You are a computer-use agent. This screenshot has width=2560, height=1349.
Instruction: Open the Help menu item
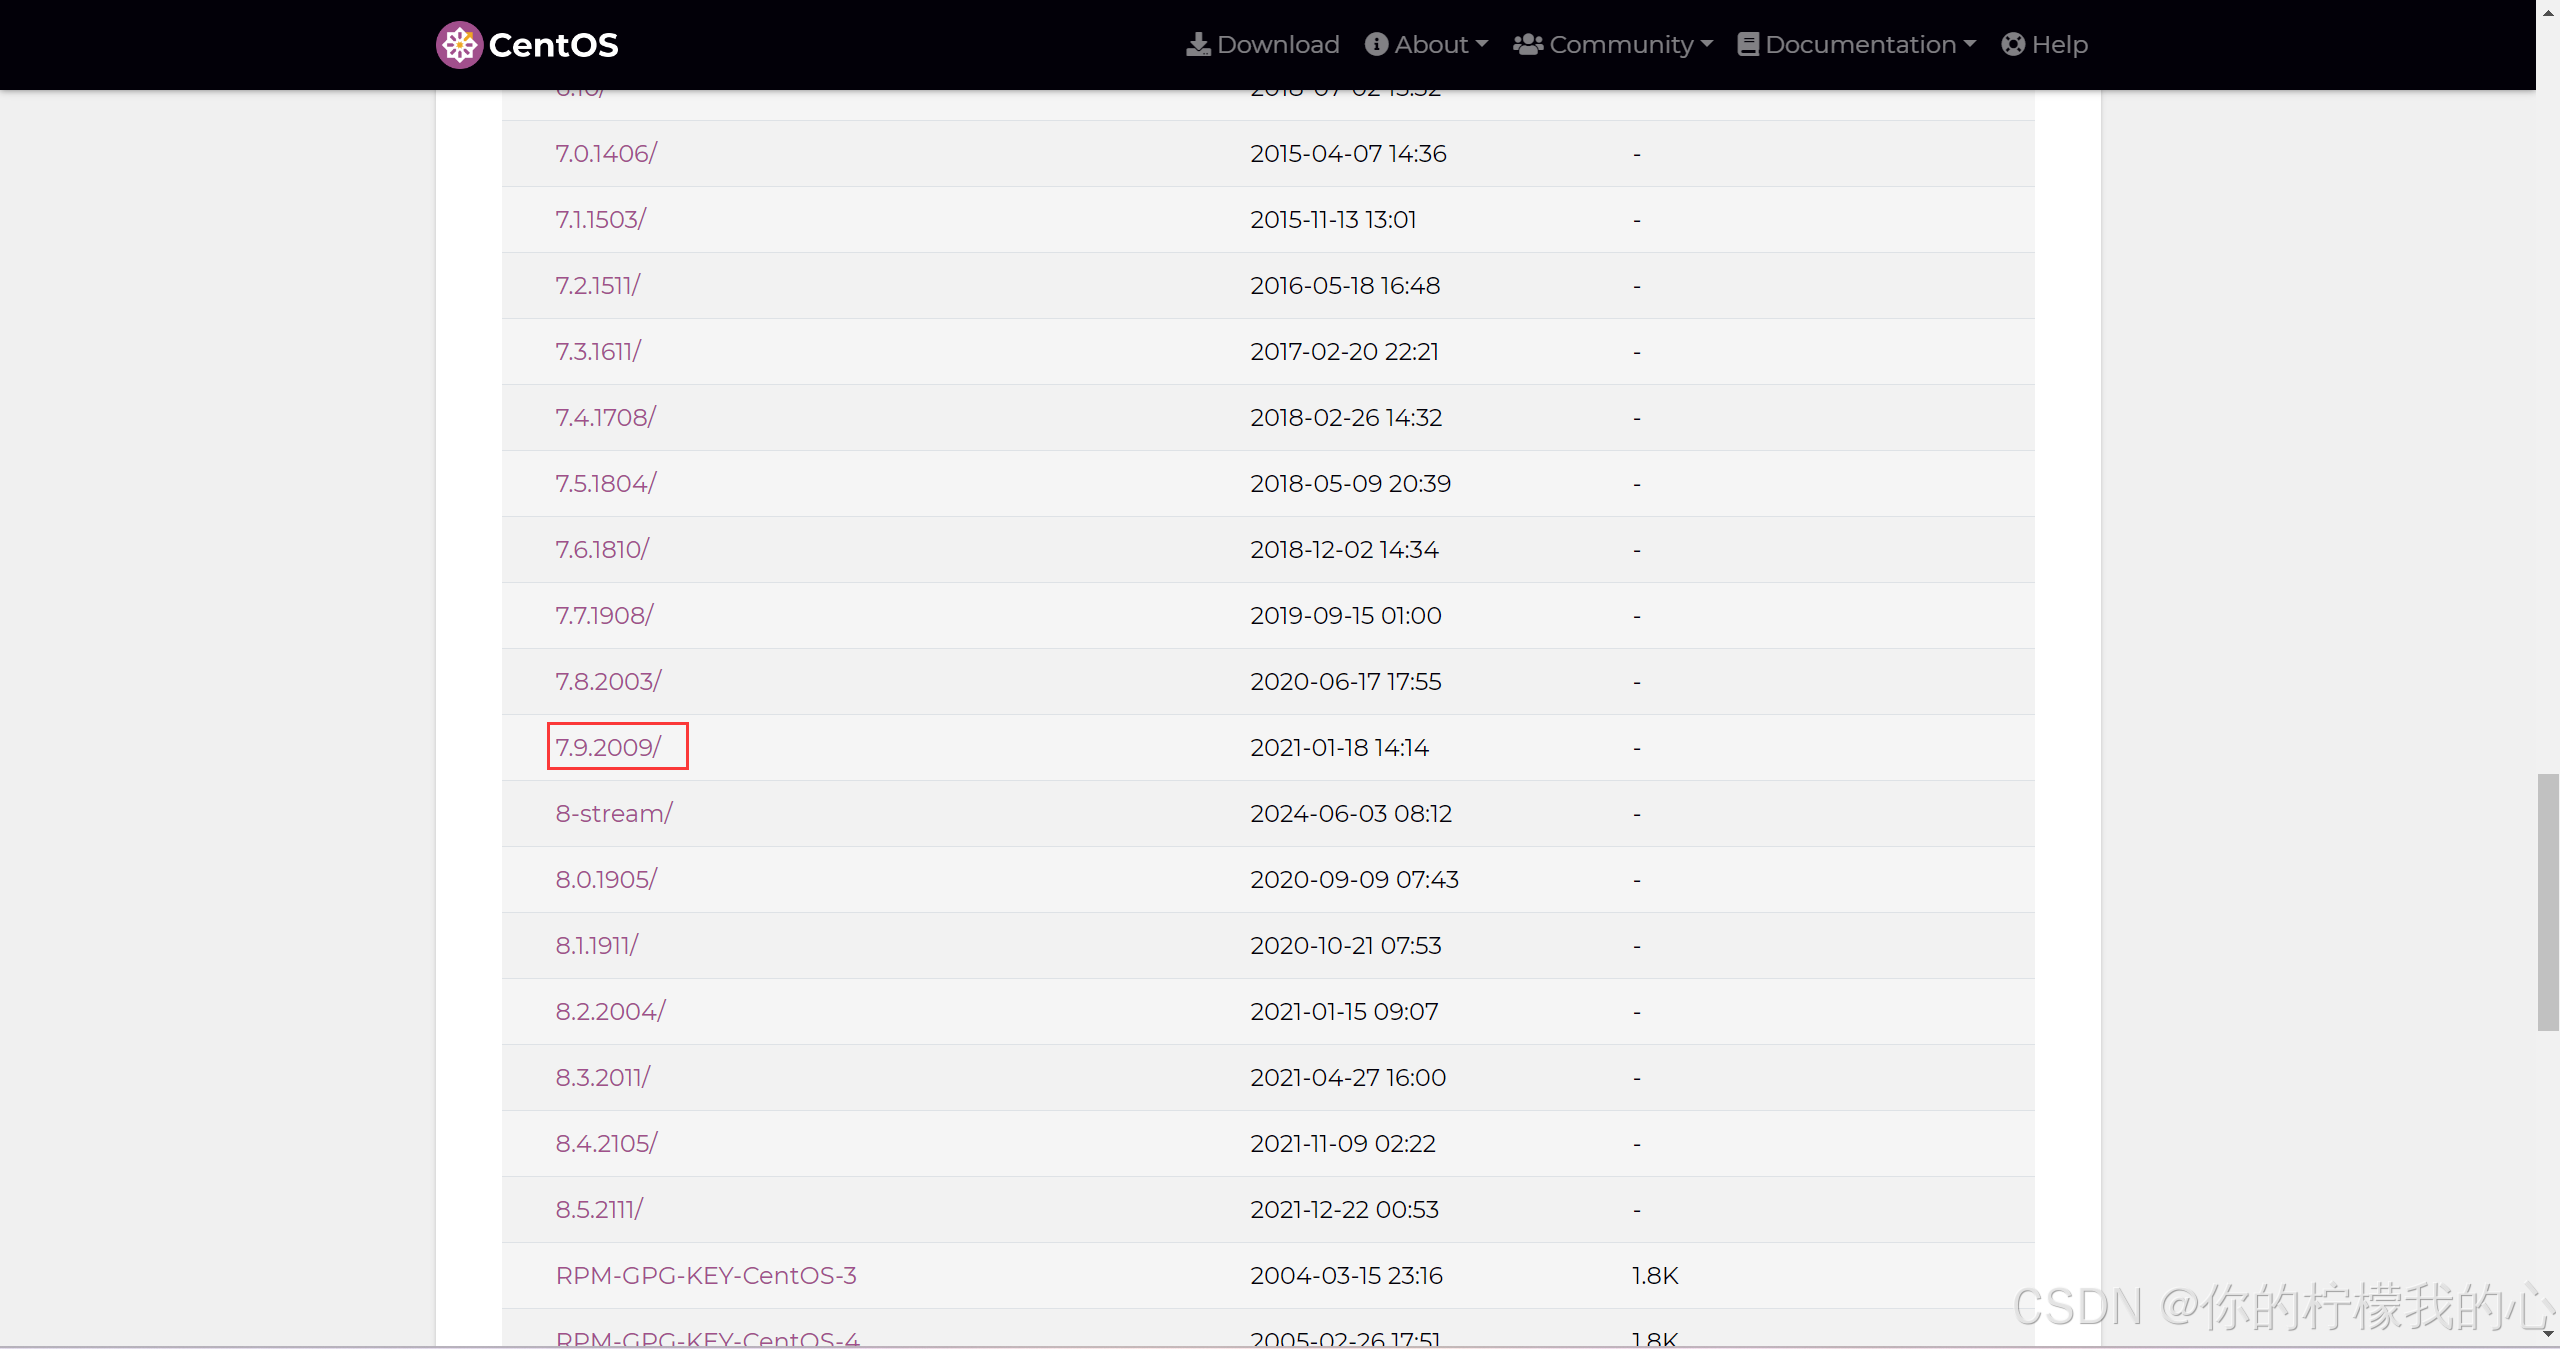pyautogui.click(x=2059, y=45)
